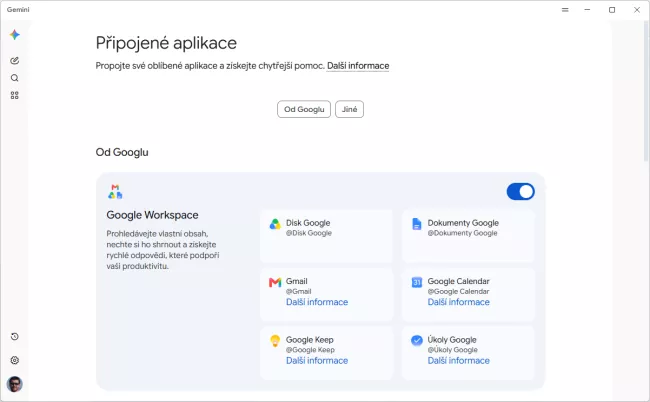Click the @Google Keep handle text

point(310,350)
